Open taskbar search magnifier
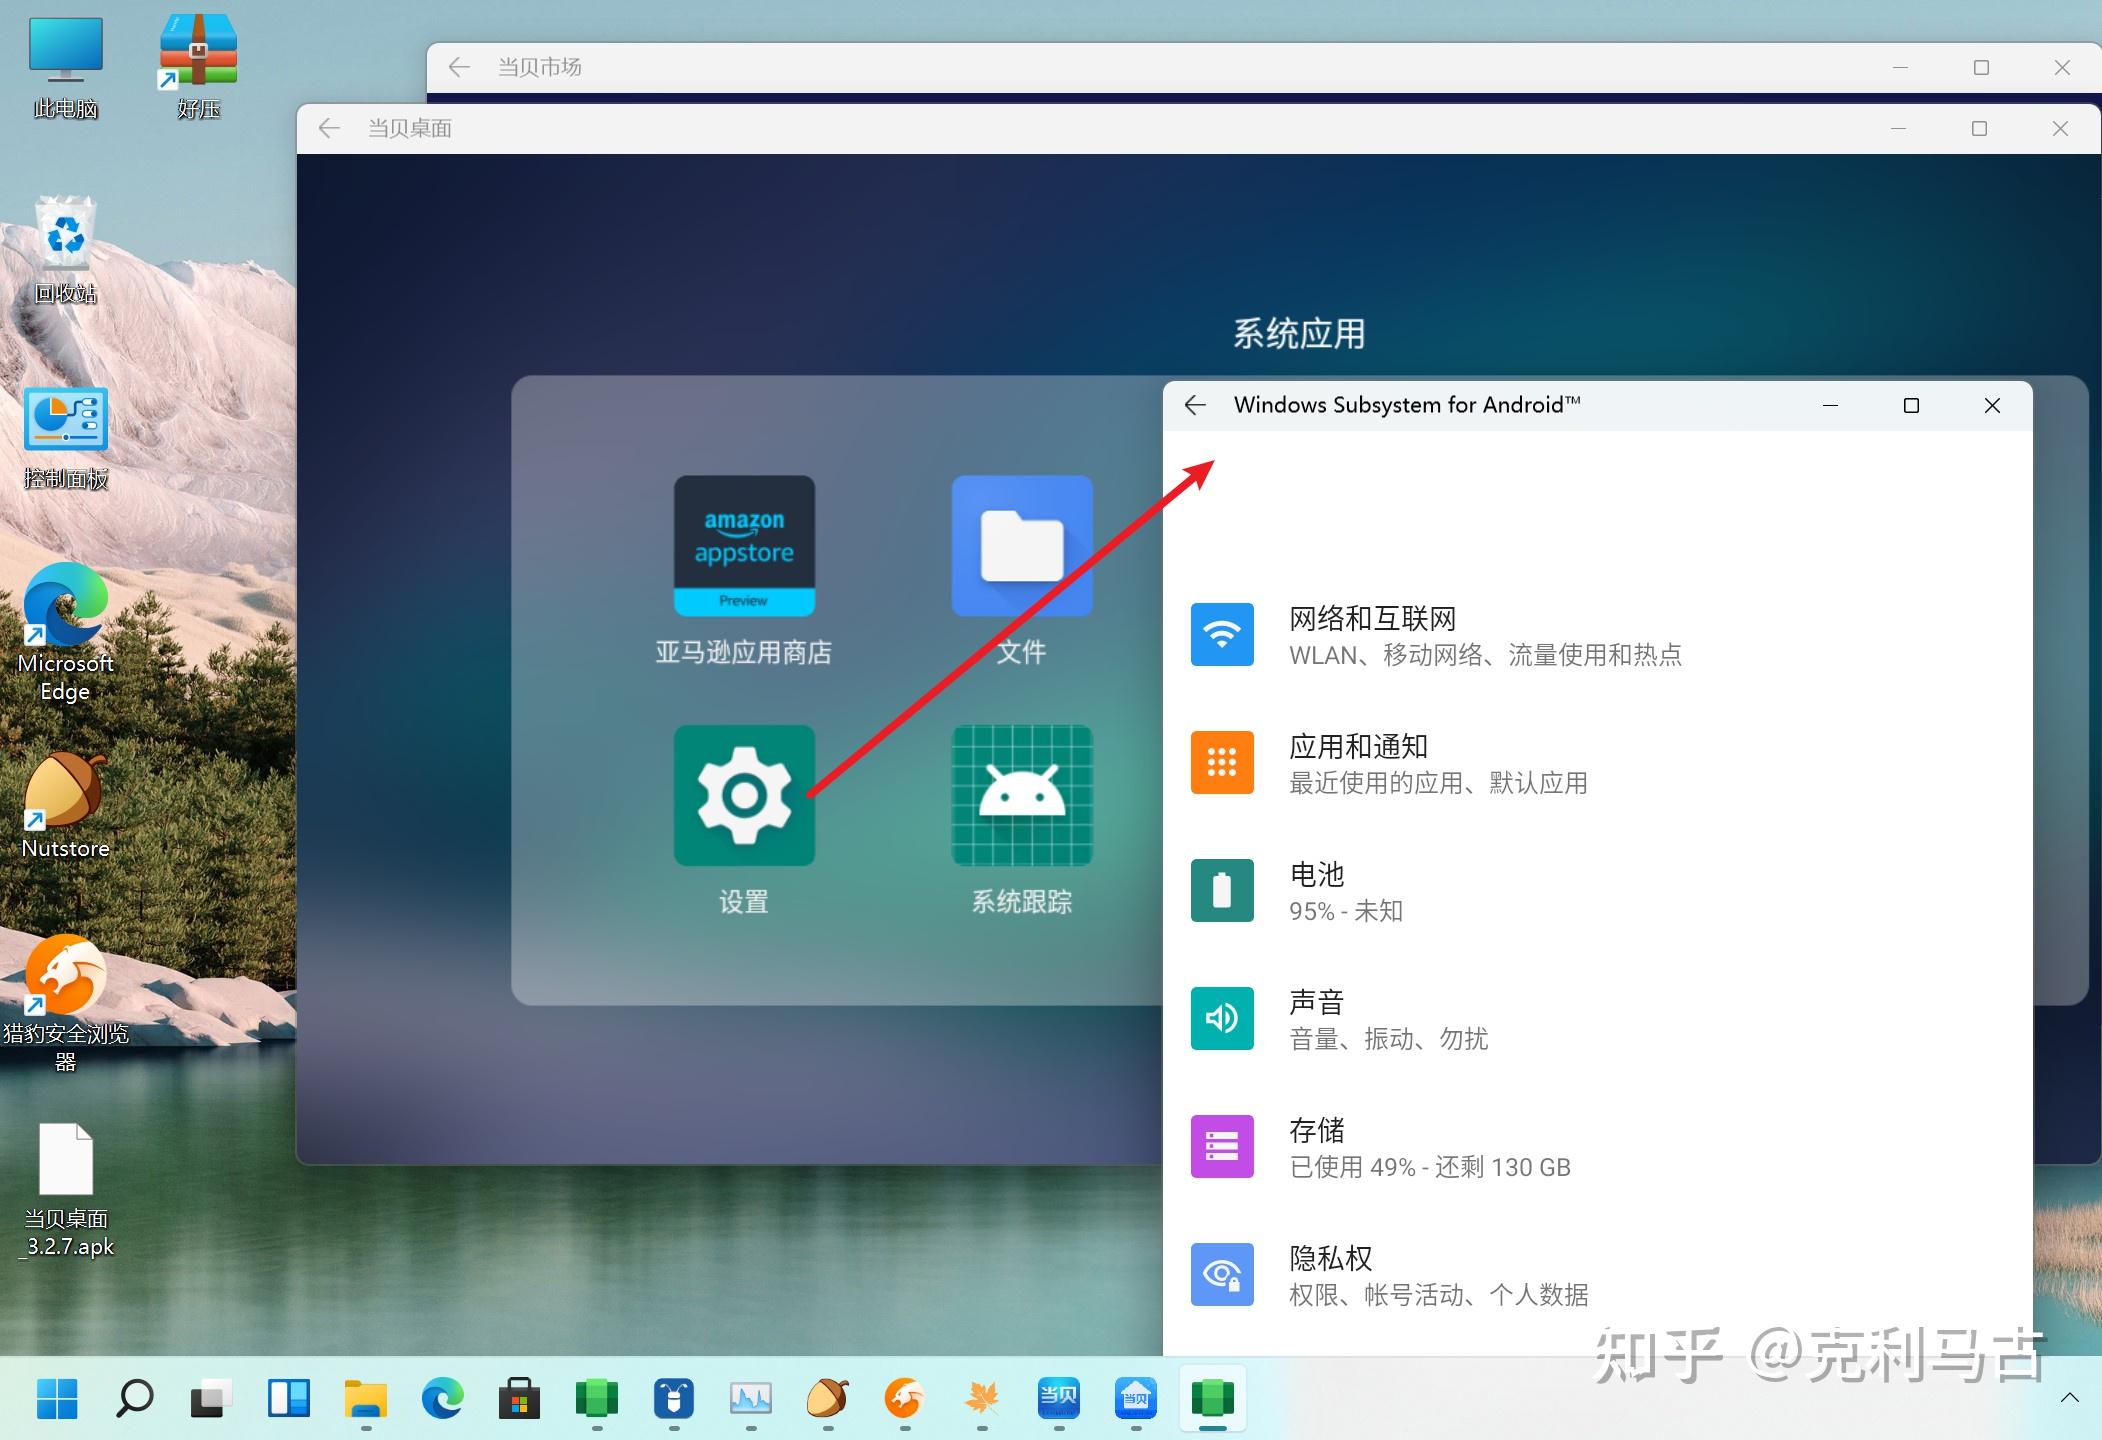 (134, 1398)
